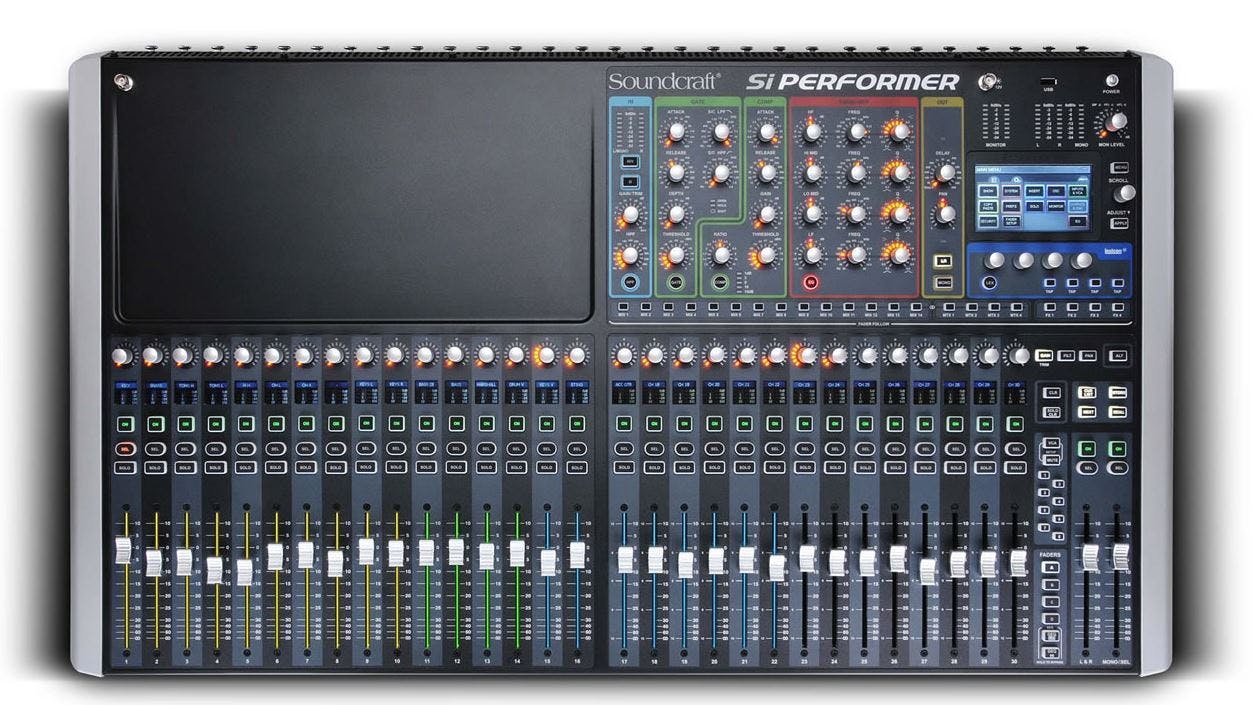Select MIX 1 in the fader follow row
This screenshot has height=705, width=1253.
(x=622, y=305)
